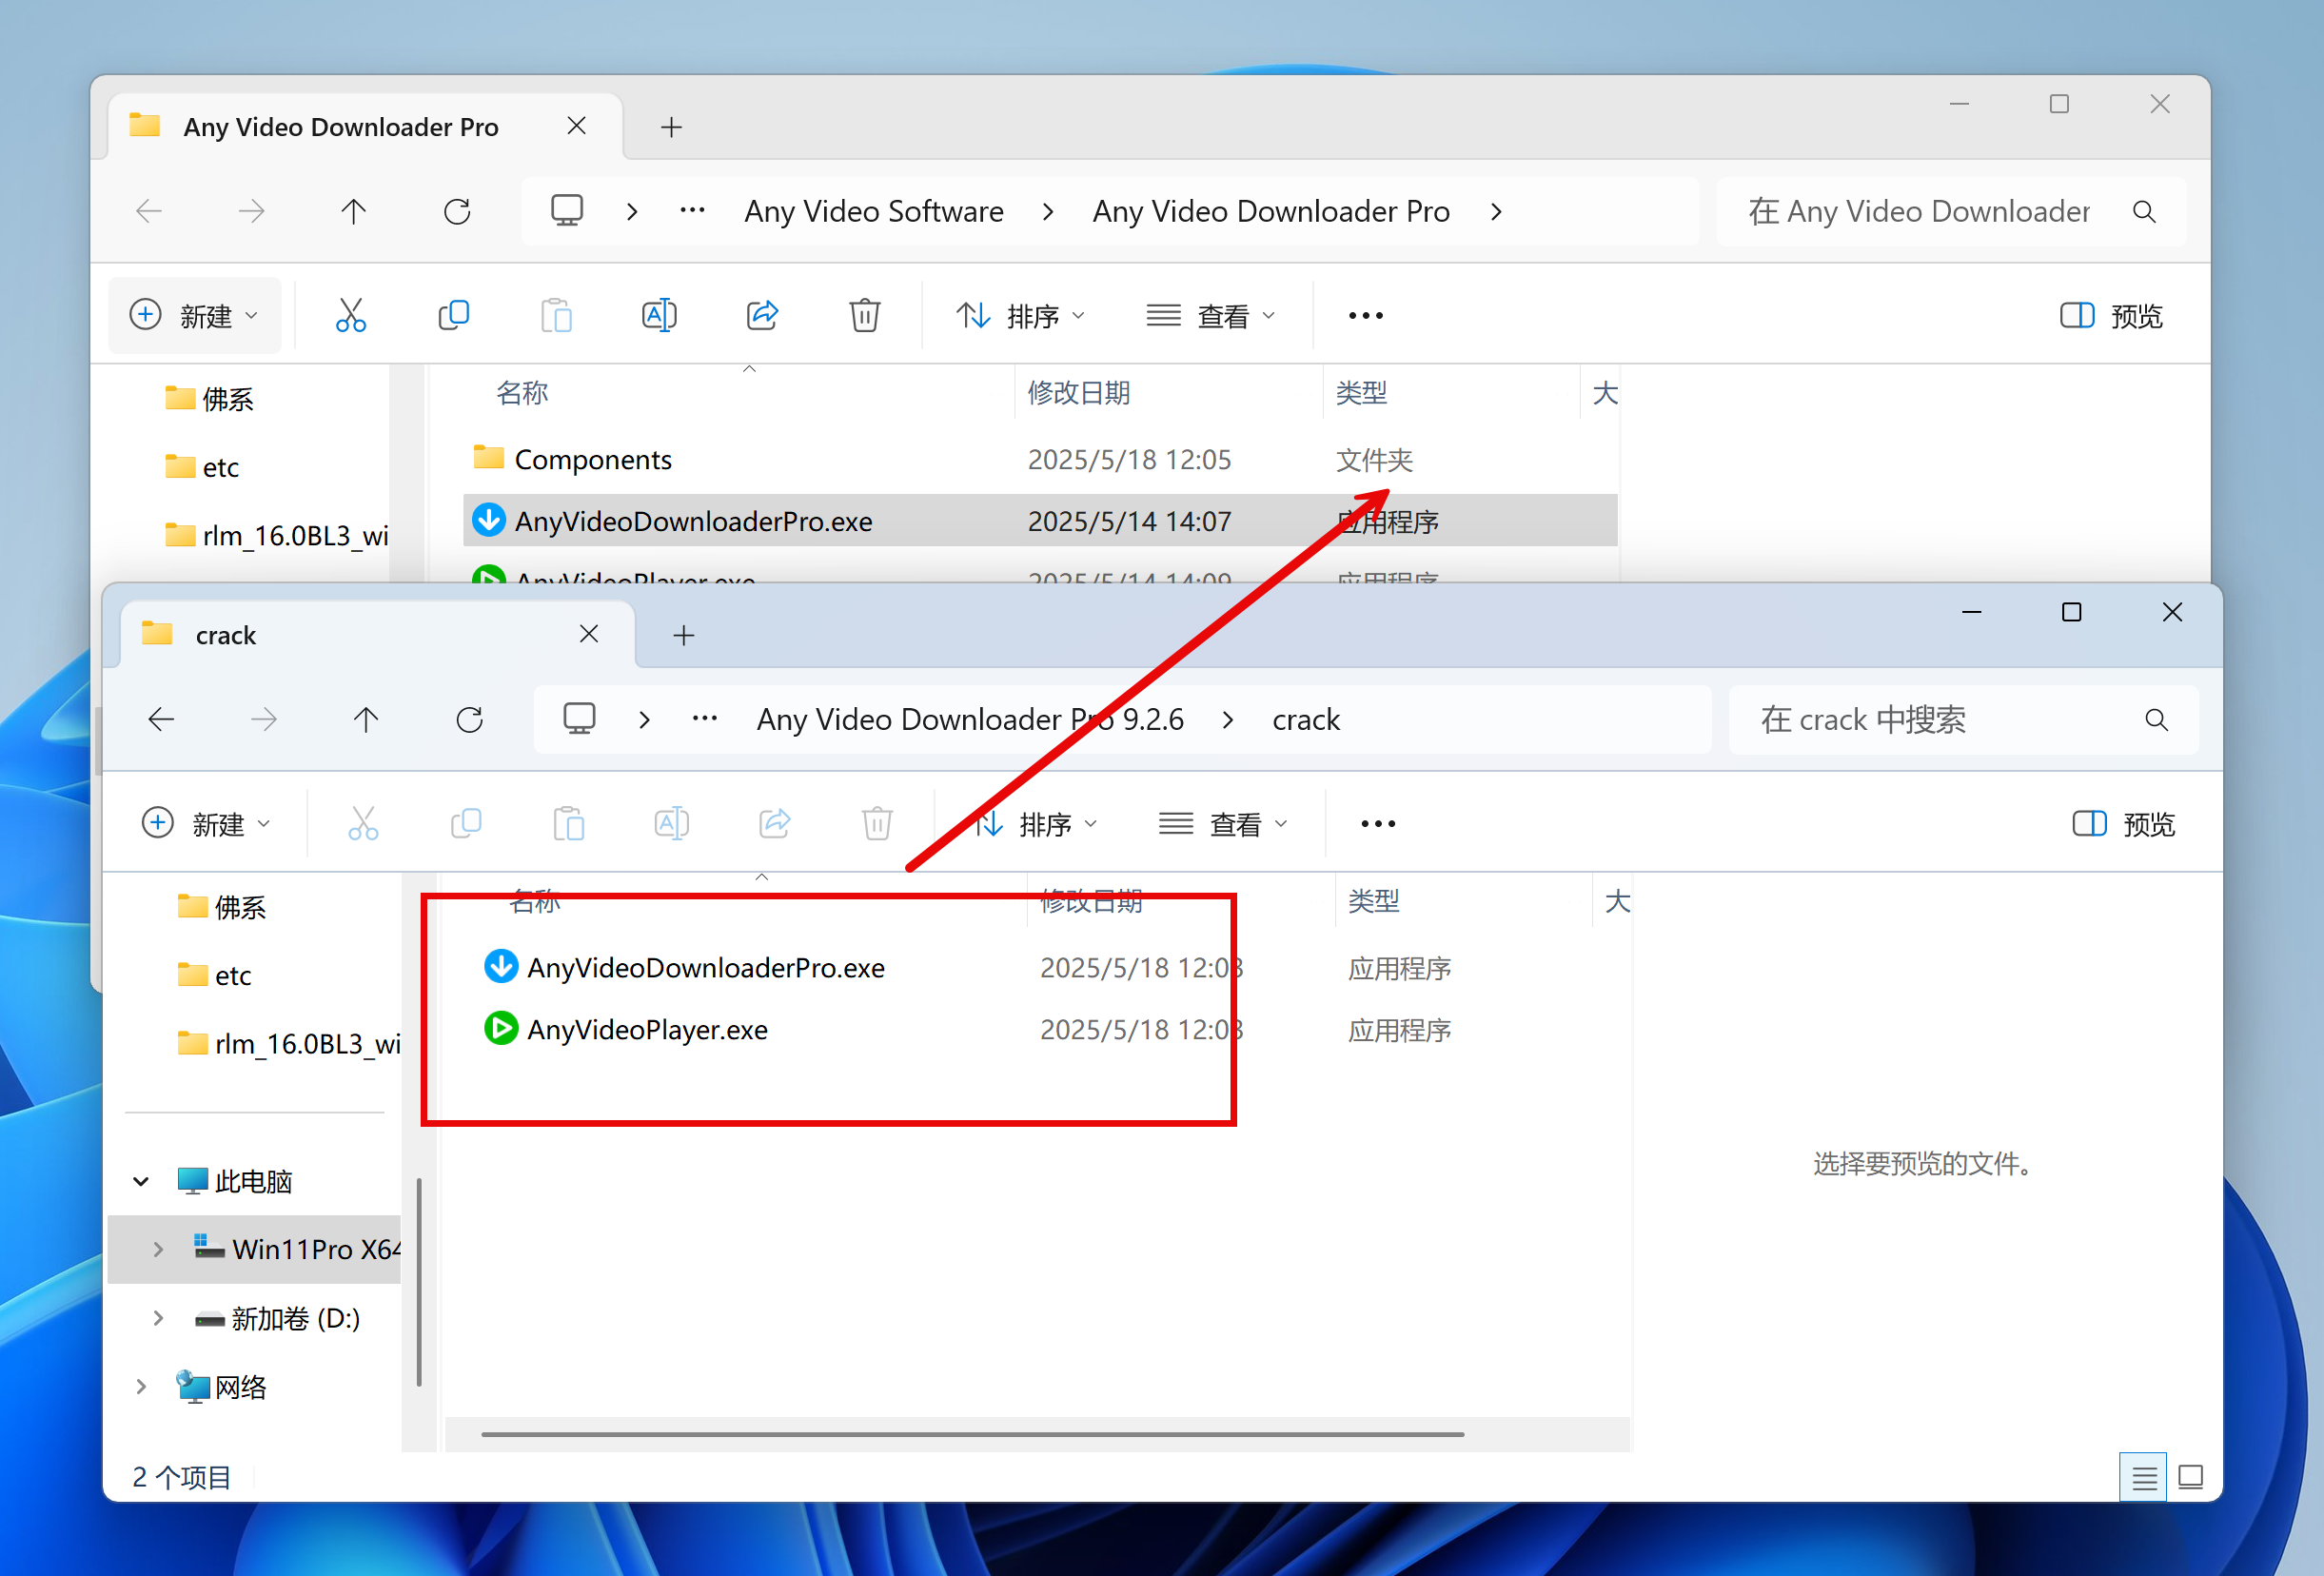
Task: Click Any Video Software breadcrumb
Action: 873,212
